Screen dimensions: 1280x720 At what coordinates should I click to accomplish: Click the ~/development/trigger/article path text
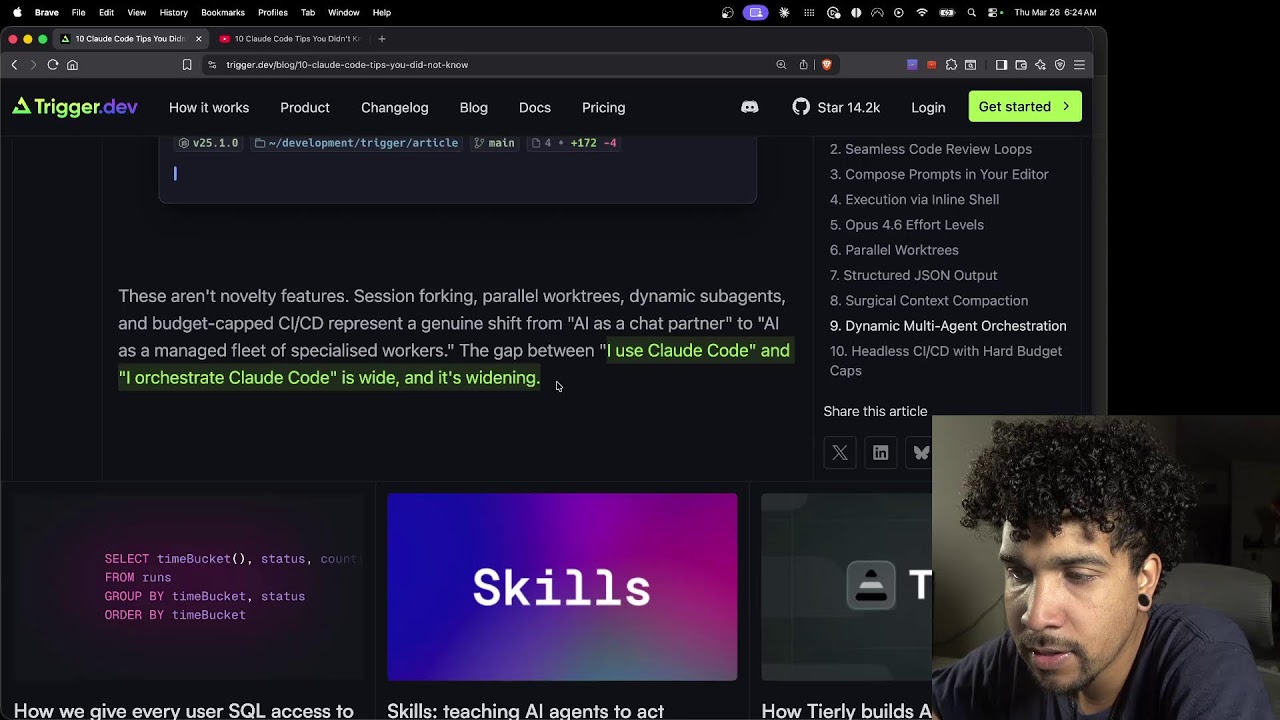pos(356,143)
